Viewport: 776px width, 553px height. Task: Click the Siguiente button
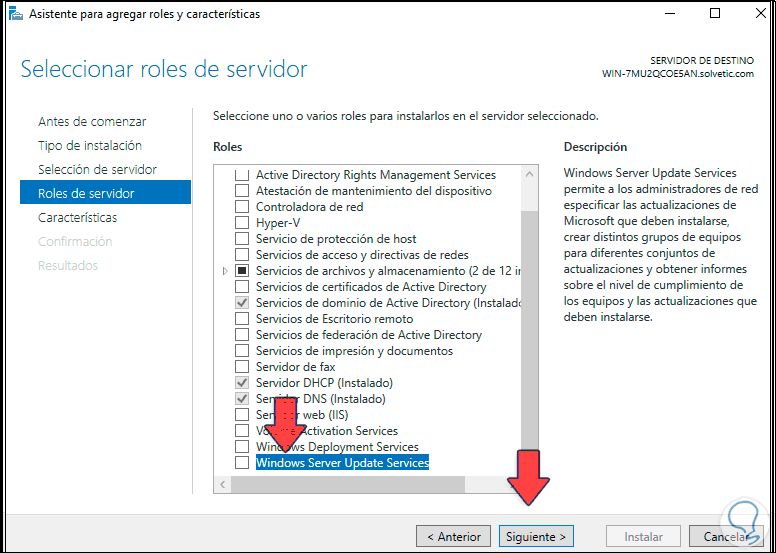tap(536, 537)
